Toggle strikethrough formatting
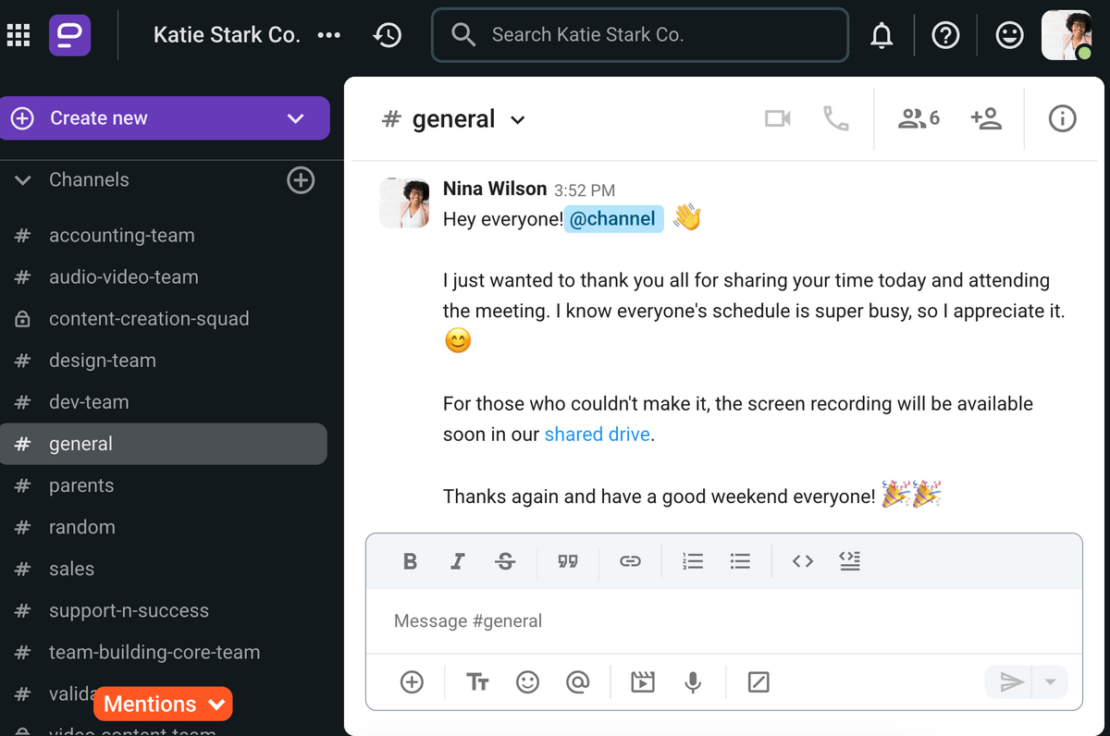This screenshot has height=736, width=1110. coord(505,561)
